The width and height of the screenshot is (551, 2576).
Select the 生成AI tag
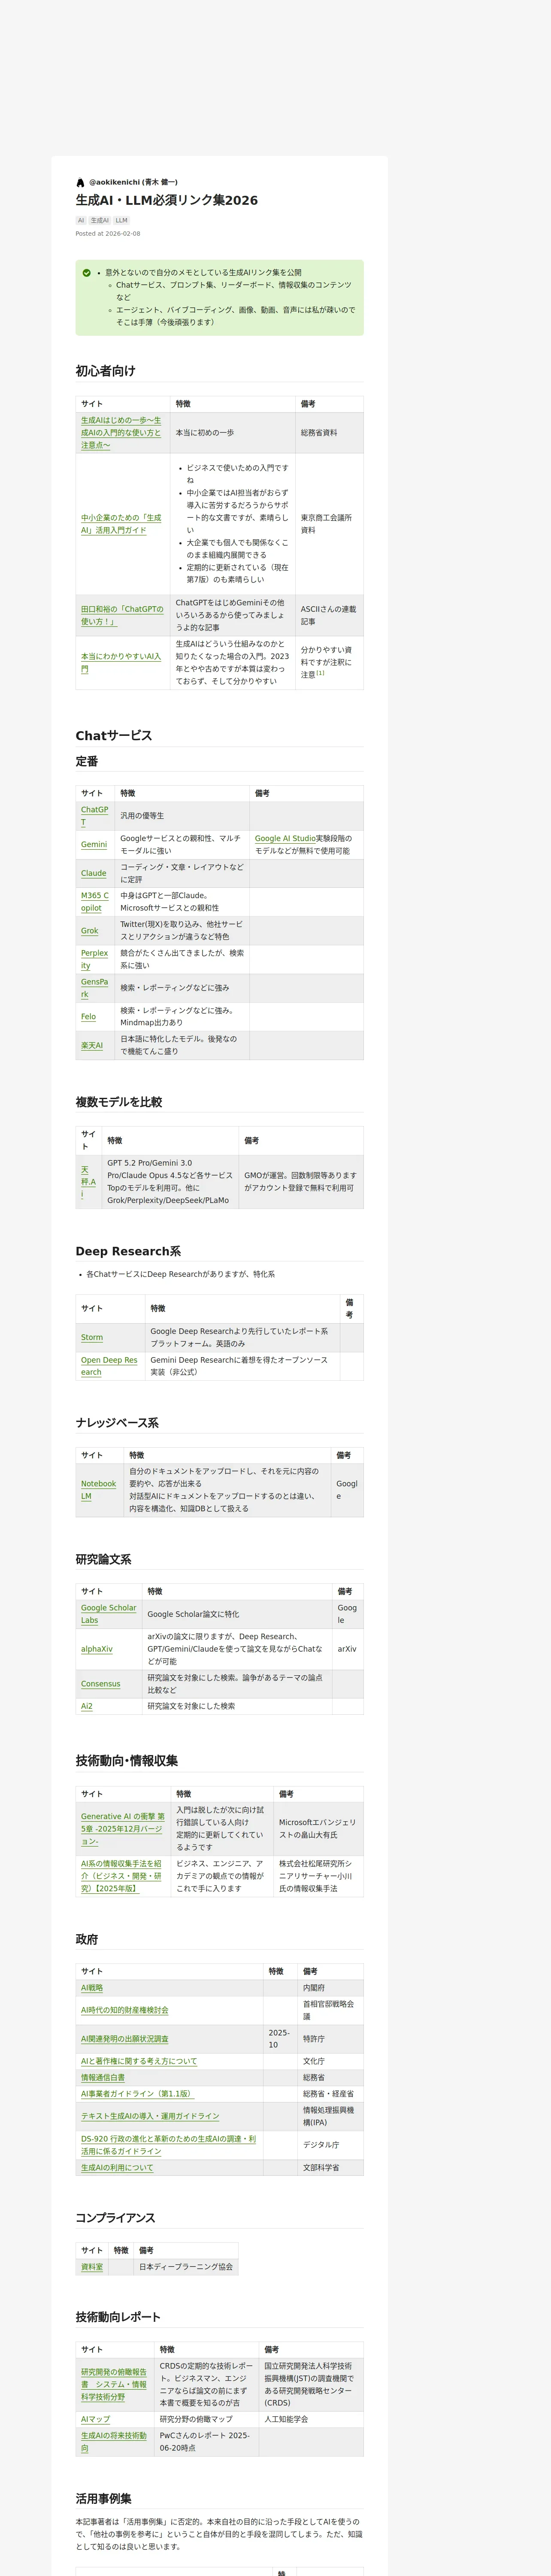click(x=100, y=220)
